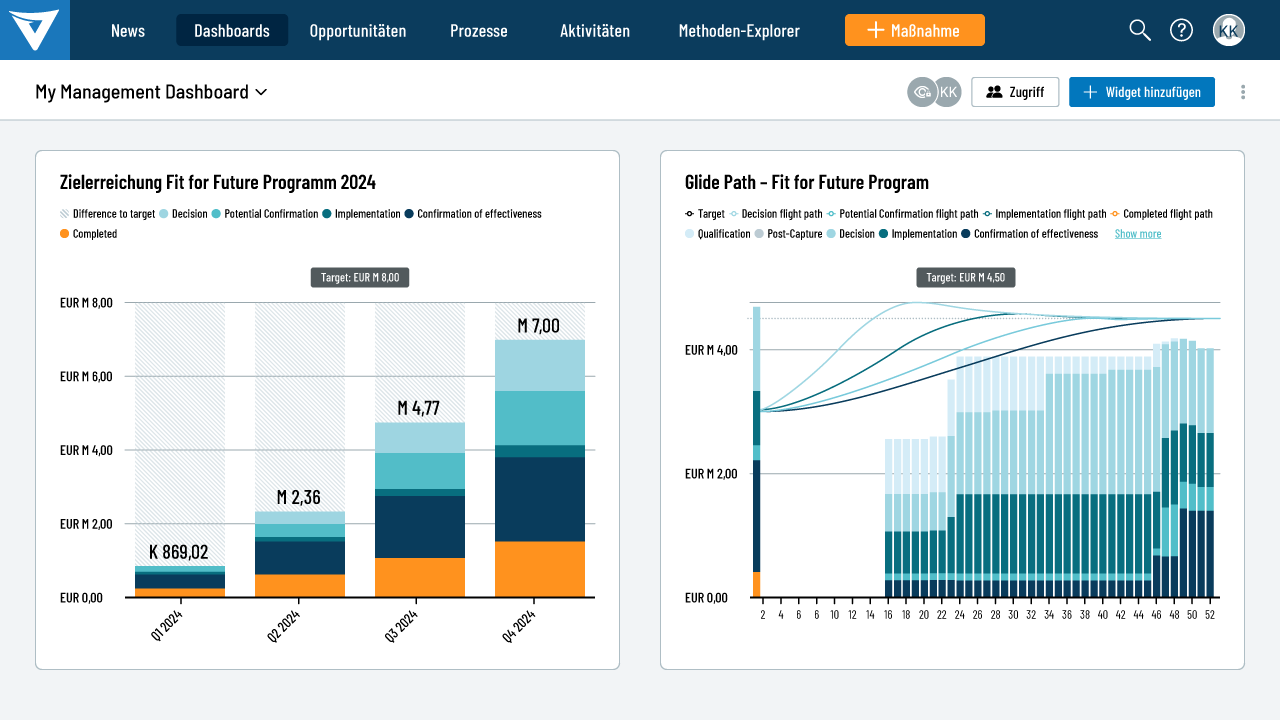Click the Widget hinzufügen button
The height and width of the screenshot is (720, 1280).
(x=1142, y=92)
